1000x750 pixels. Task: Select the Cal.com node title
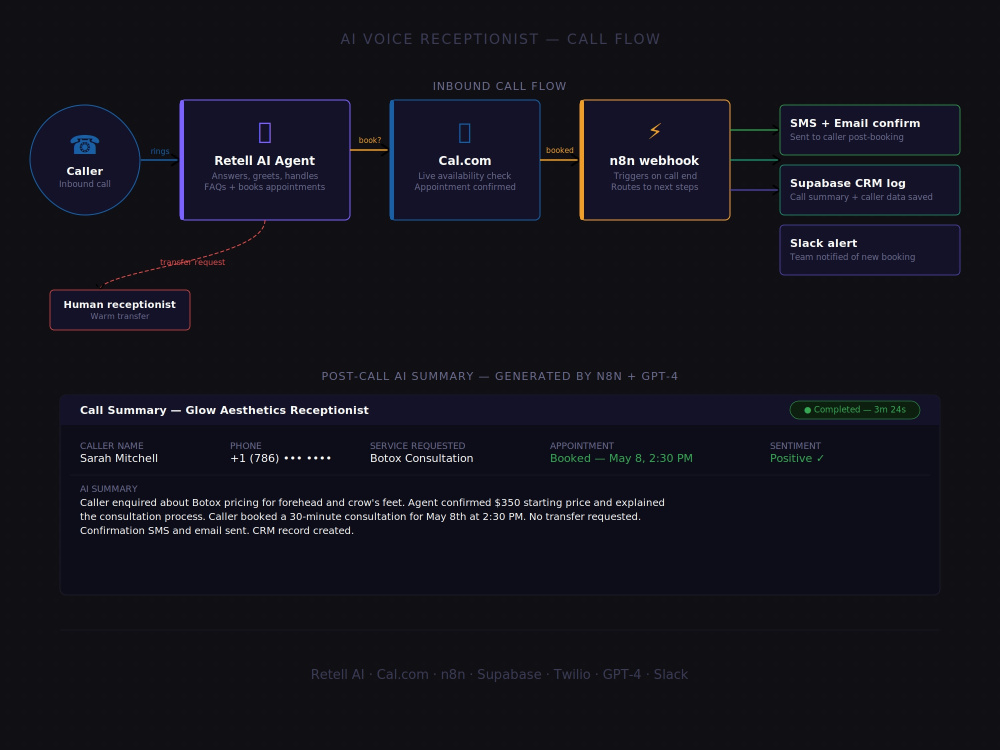click(465, 161)
